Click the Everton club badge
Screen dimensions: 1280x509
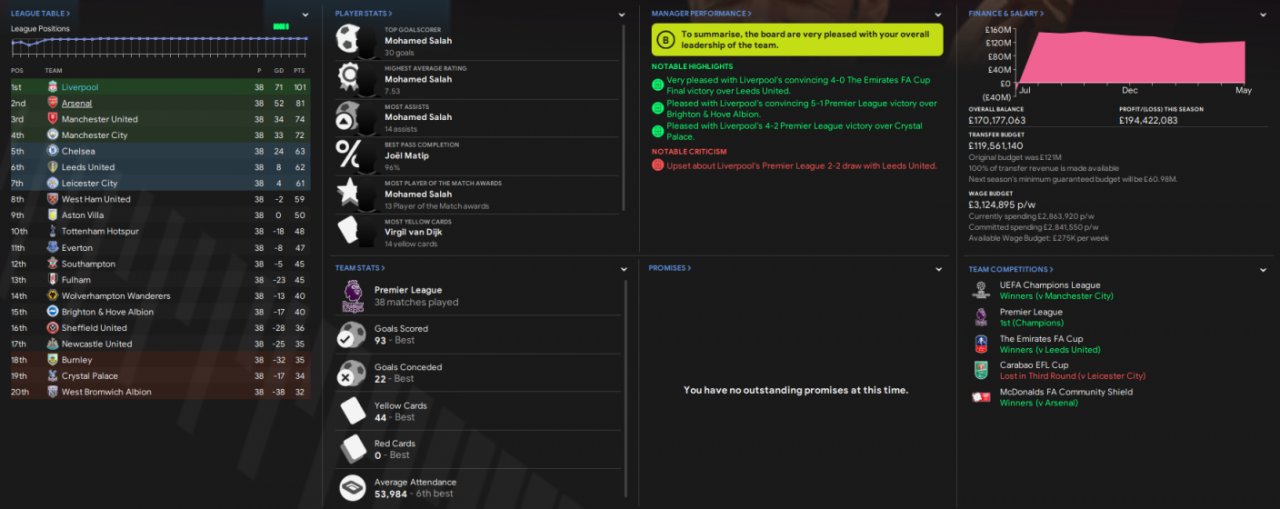pos(52,247)
